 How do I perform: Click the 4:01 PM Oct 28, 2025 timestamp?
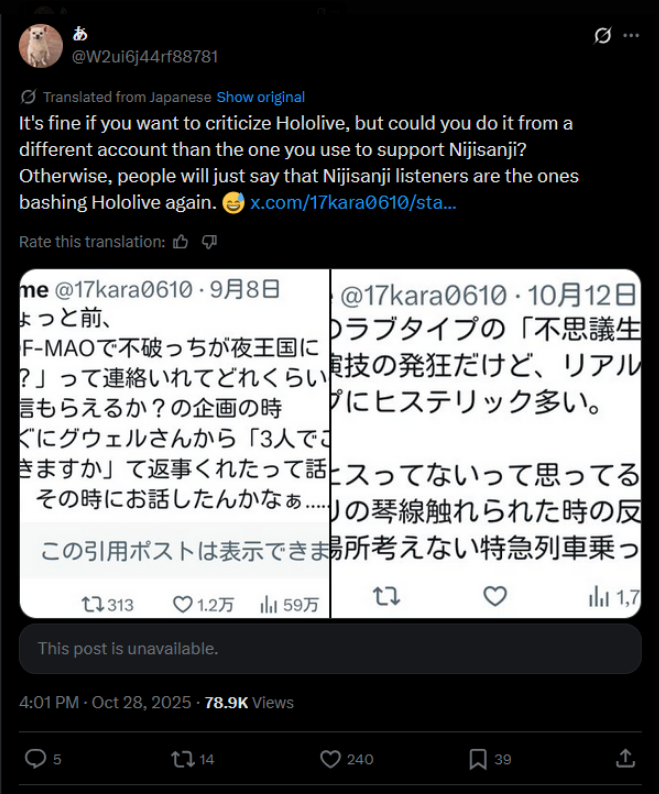[105, 703]
